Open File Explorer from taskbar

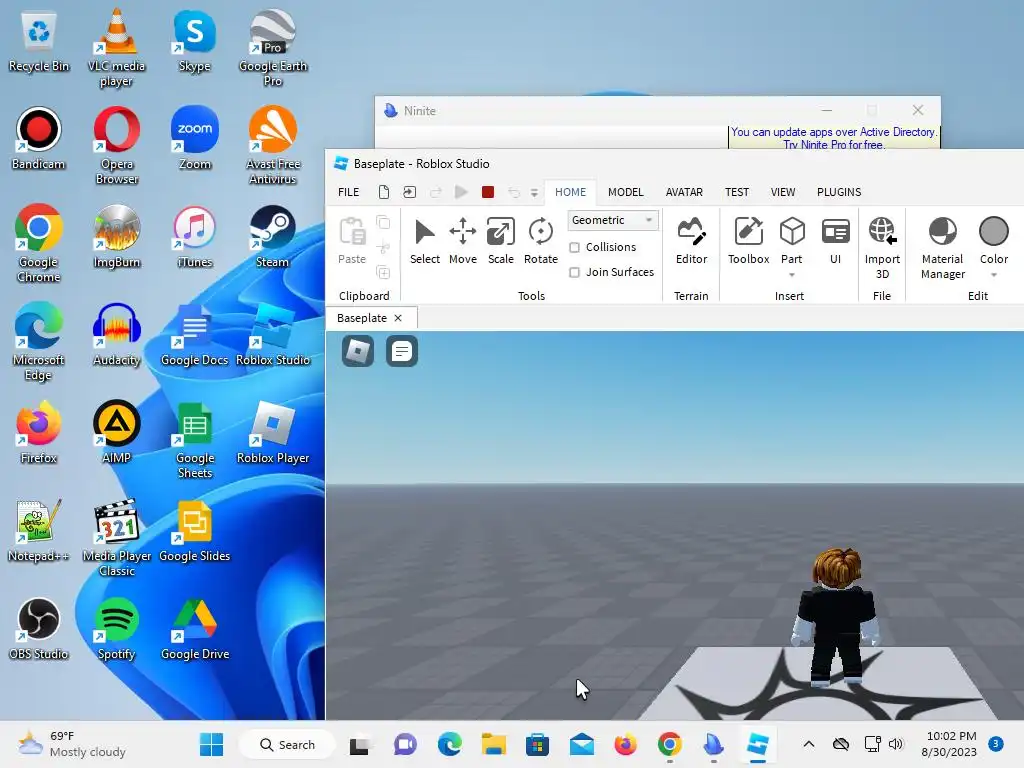494,744
